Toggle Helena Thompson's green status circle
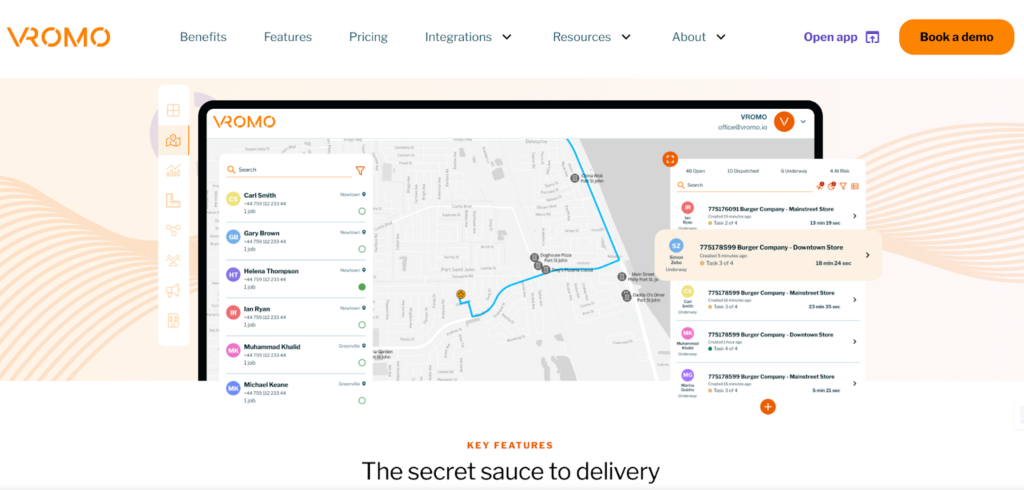The width and height of the screenshot is (1024, 490). [362, 287]
